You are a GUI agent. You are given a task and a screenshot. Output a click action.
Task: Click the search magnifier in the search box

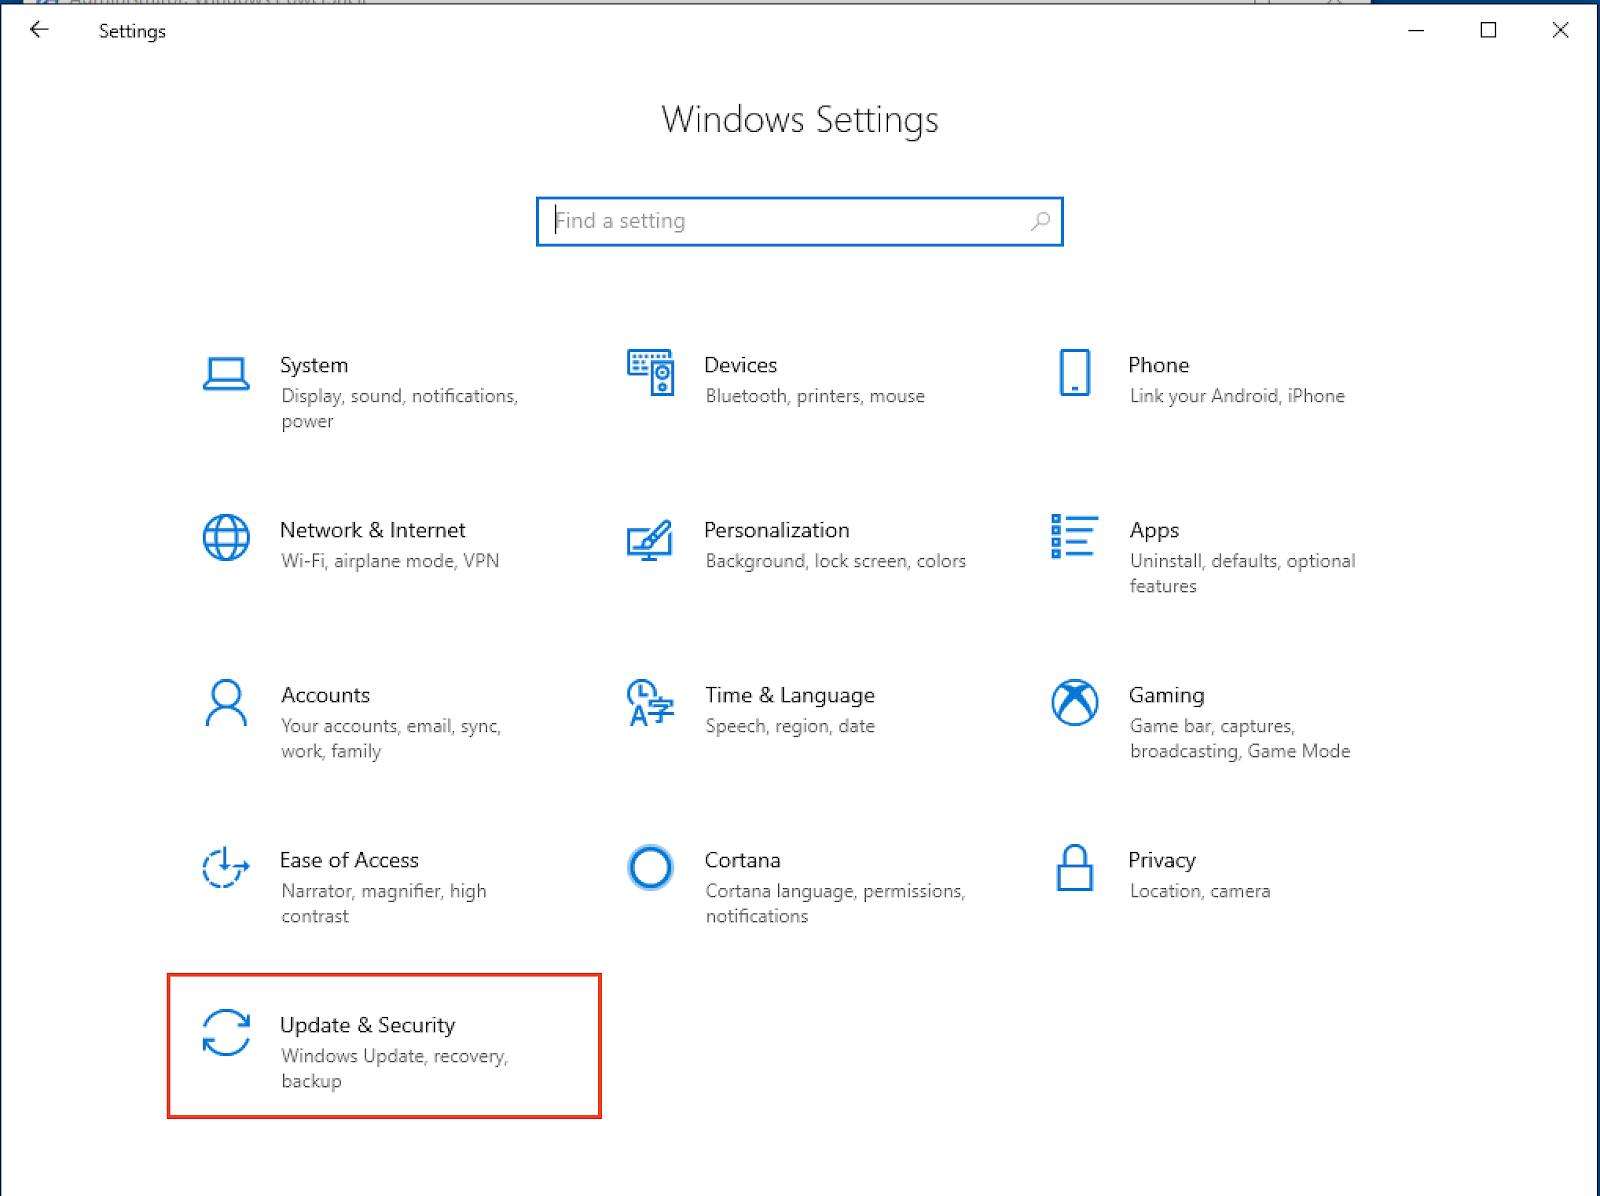(x=1040, y=221)
